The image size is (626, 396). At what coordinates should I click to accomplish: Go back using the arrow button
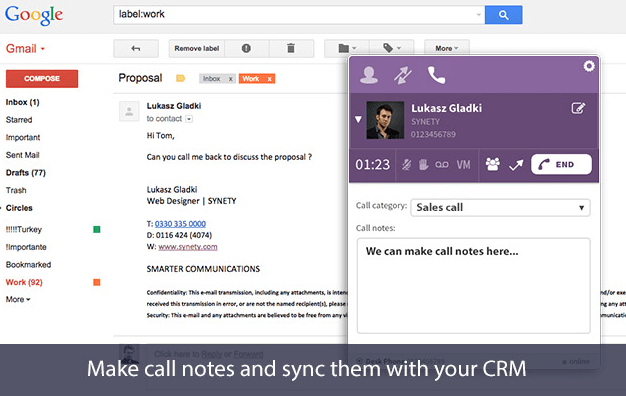click(x=136, y=48)
